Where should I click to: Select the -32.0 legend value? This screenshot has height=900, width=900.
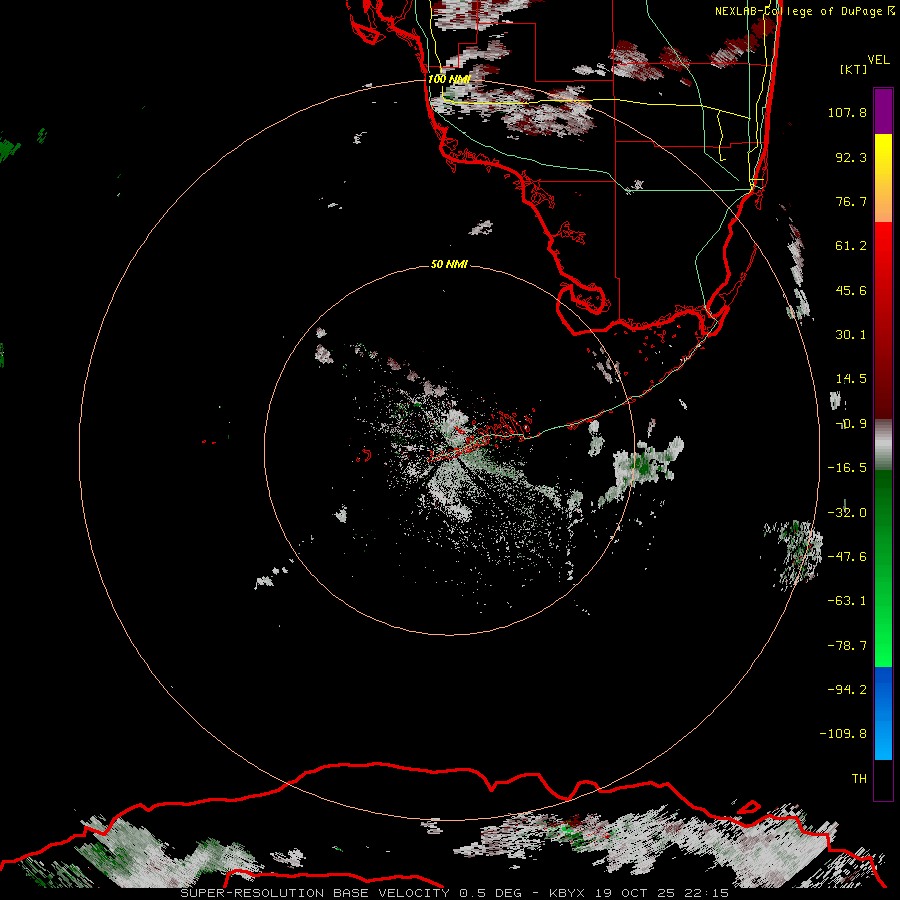pyautogui.click(x=847, y=512)
